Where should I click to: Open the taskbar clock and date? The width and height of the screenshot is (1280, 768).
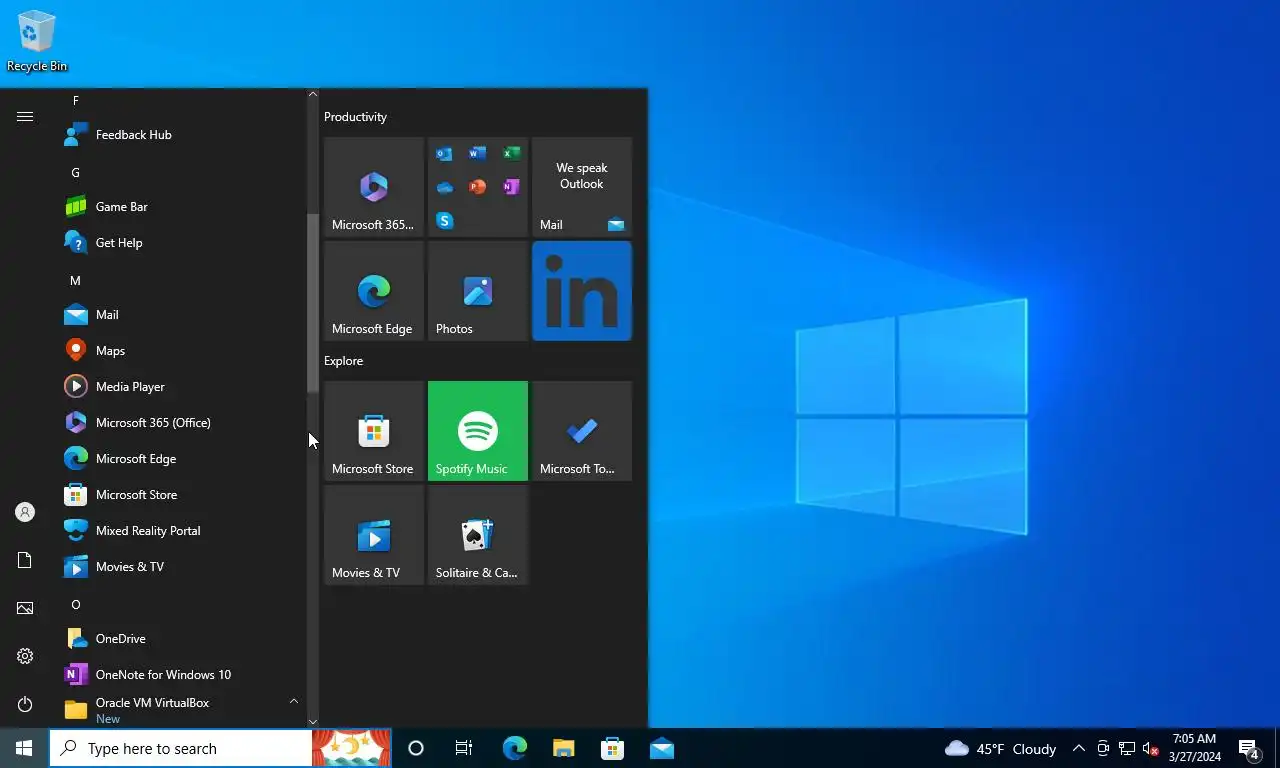tap(1194, 748)
